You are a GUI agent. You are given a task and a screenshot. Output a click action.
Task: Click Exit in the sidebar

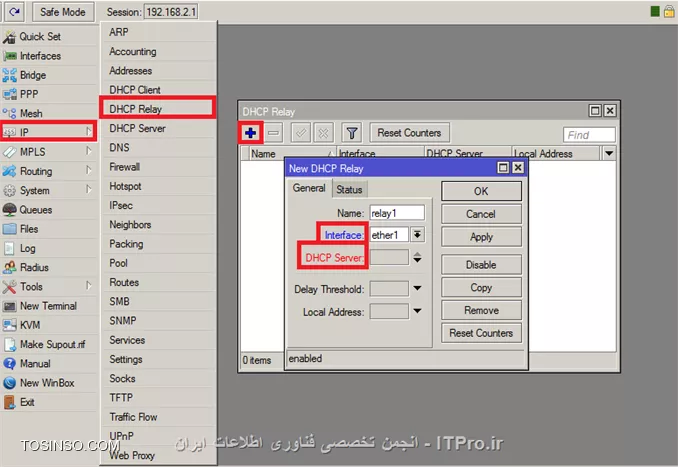tap(48, 402)
